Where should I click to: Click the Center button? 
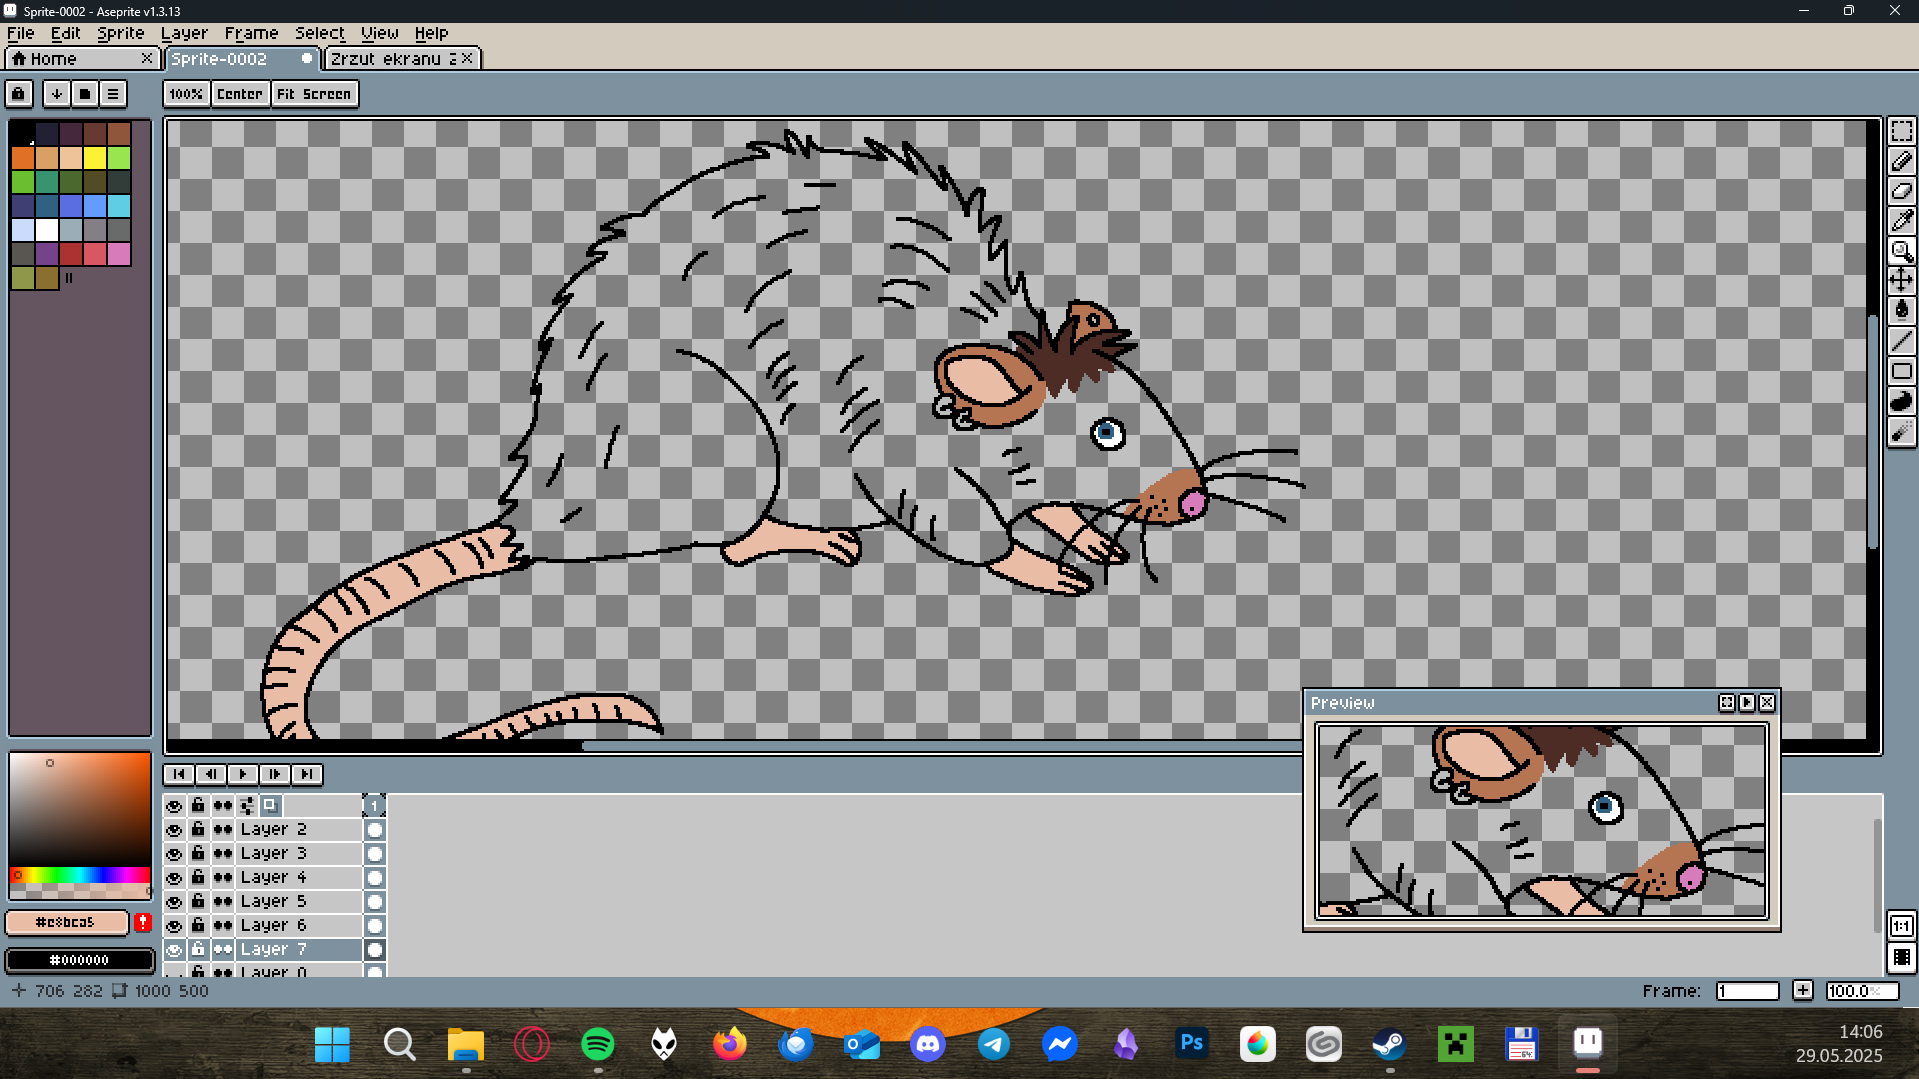pyautogui.click(x=239, y=94)
